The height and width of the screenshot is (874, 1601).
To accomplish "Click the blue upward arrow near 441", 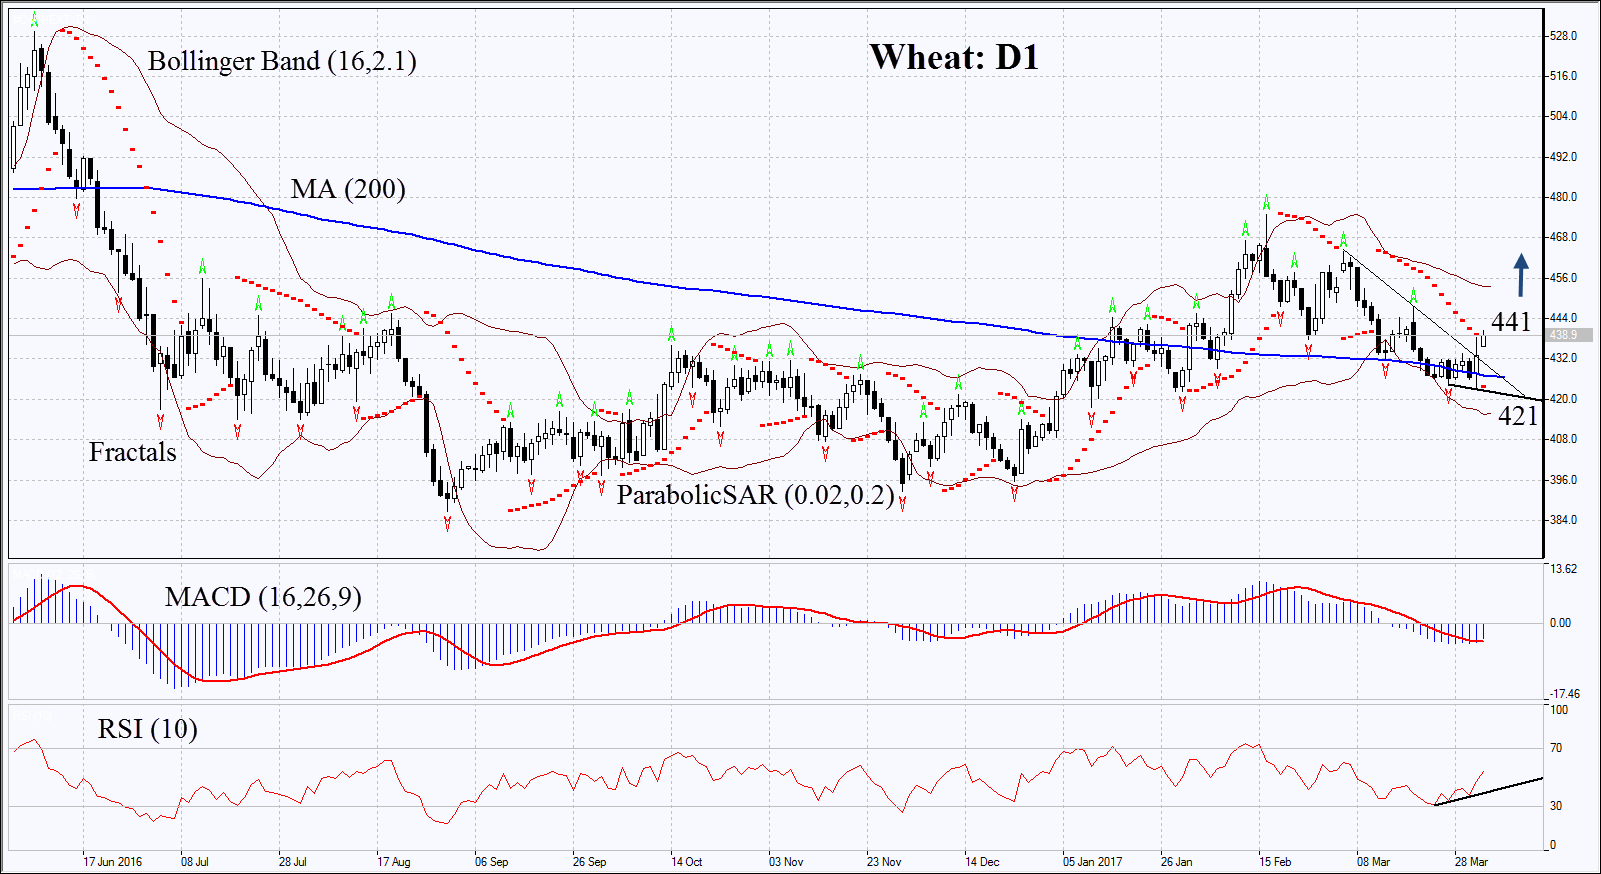I will click(1520, 275).
